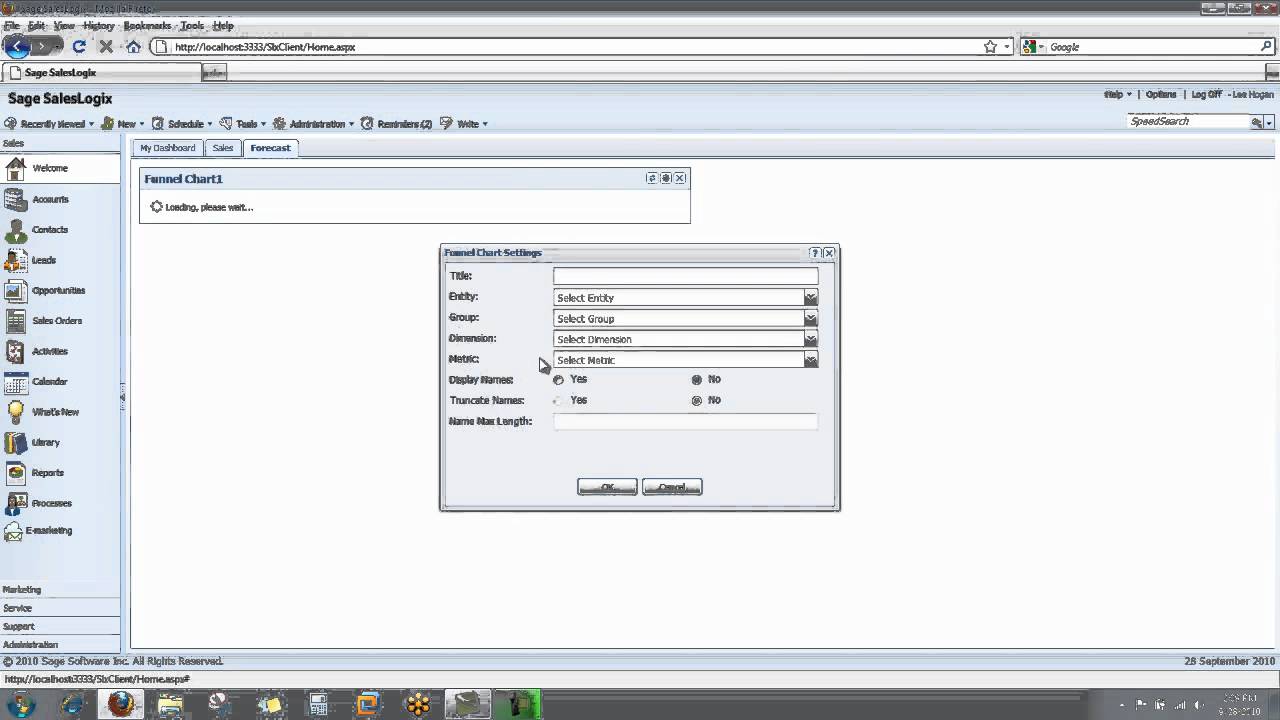The height and width of the screenshot is (720, 1280).
Task: Click the Options link
Action: (x=1161, y=94)
